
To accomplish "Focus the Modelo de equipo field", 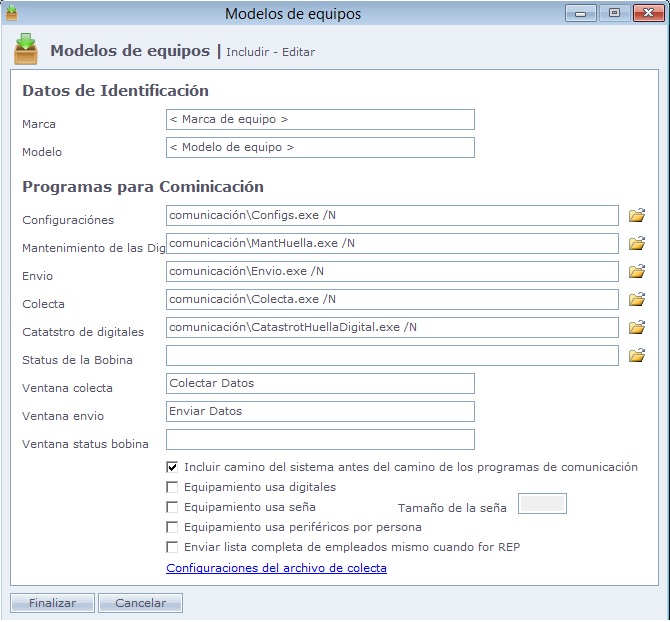I will pos(320,148).
